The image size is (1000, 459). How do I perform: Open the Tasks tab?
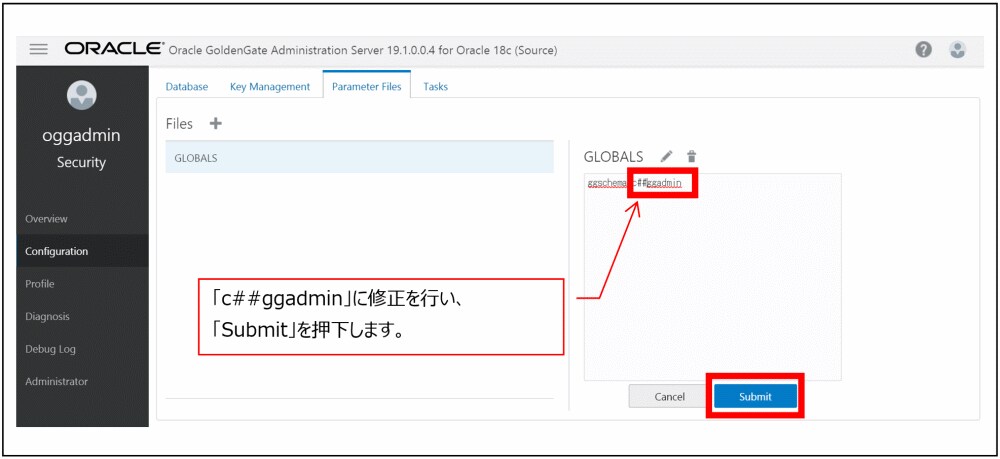pos(436,87)
